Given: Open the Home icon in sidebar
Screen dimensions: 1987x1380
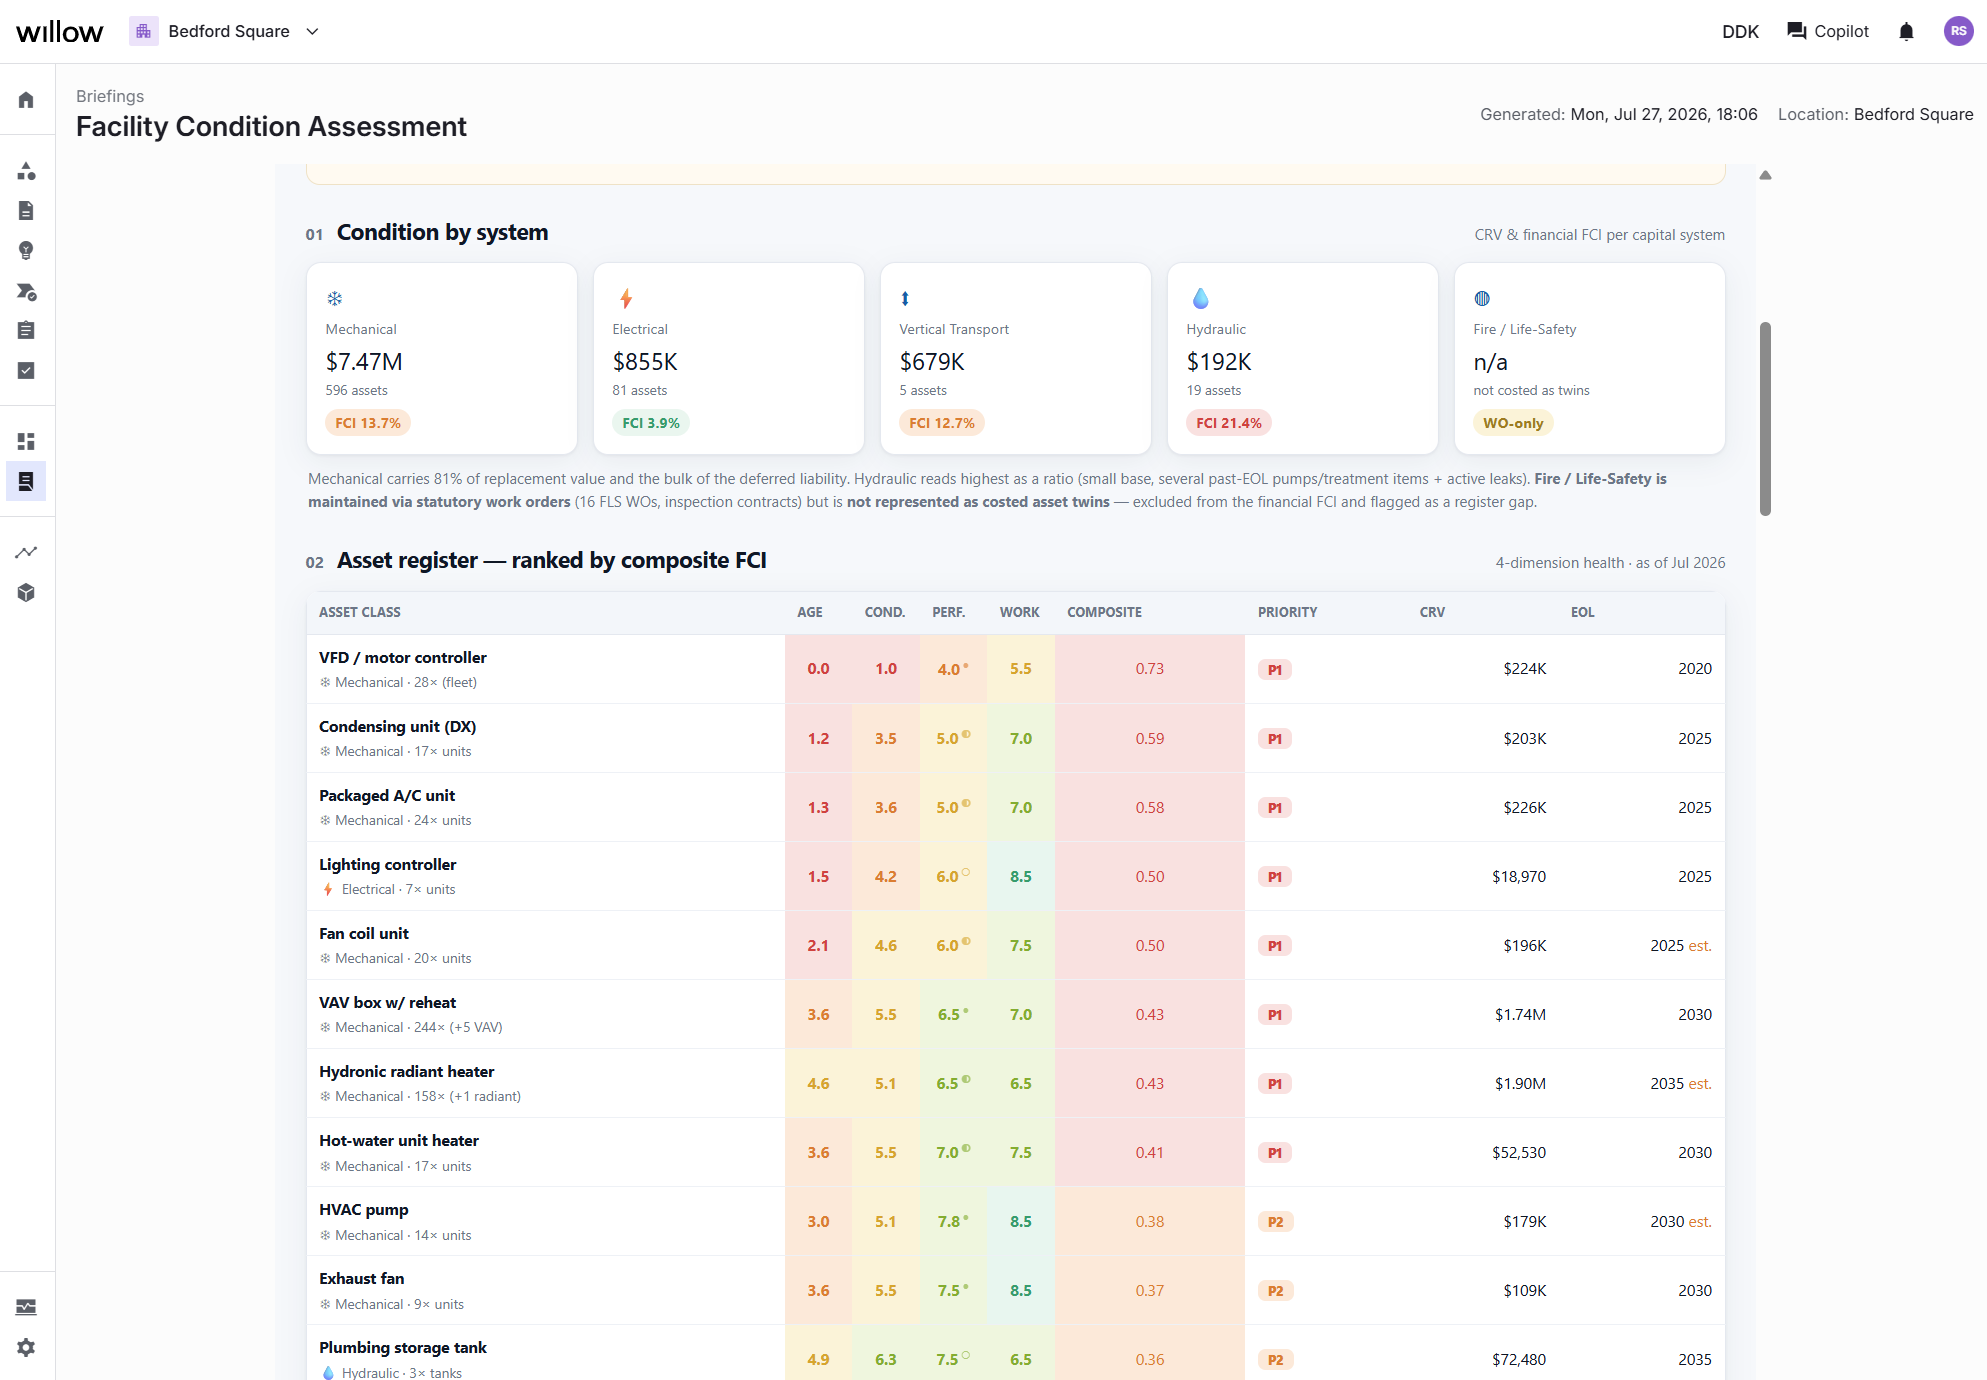Looking at the screenshot, I should coord(26,100).
